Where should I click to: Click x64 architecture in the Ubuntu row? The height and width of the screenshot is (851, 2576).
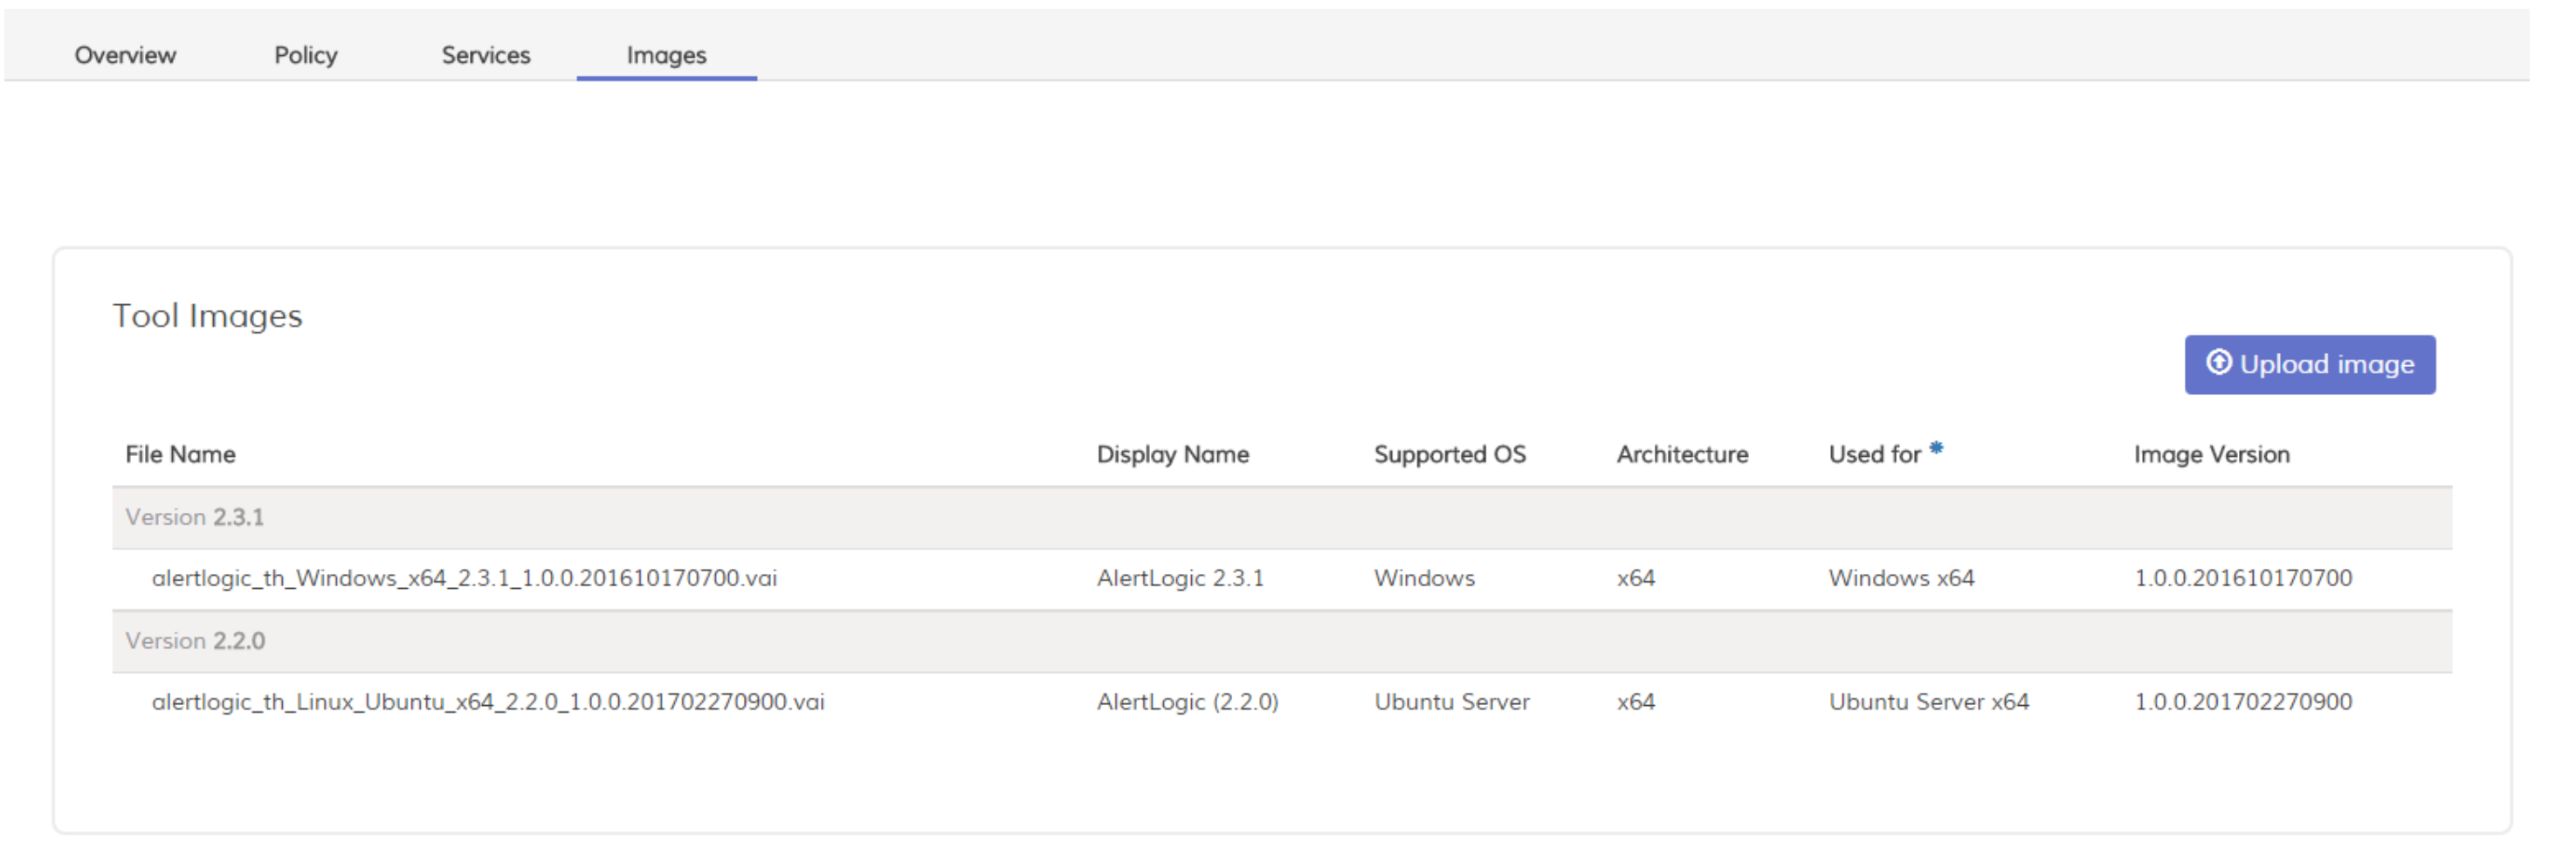coord(1635,702)
